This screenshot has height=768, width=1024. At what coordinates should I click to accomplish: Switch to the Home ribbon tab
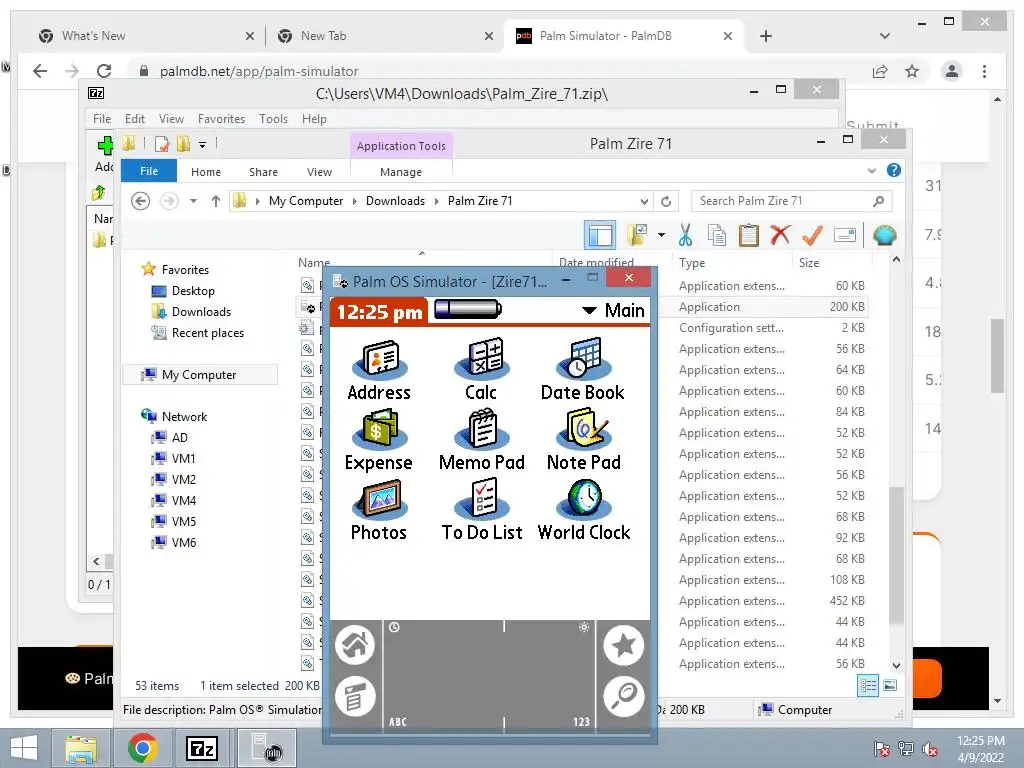click(206, 172)
